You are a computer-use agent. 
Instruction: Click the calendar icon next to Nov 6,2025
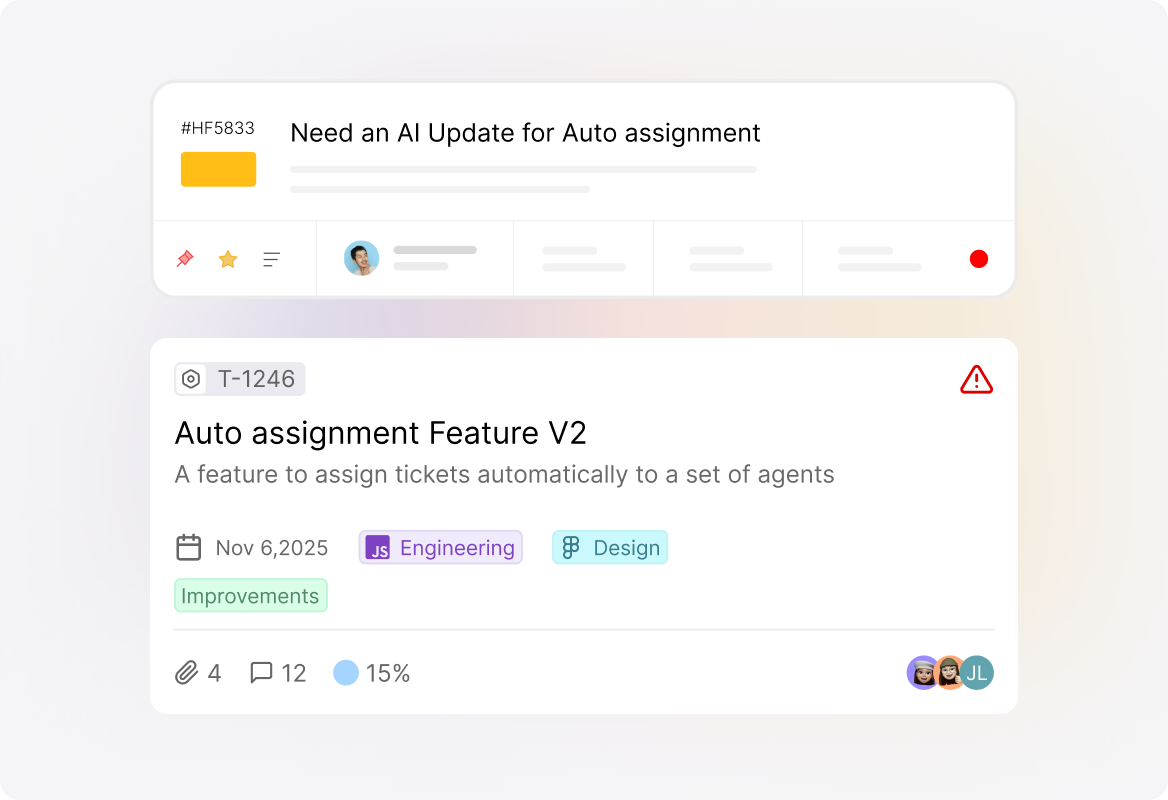pyautogui.click(x=188, y=547)
